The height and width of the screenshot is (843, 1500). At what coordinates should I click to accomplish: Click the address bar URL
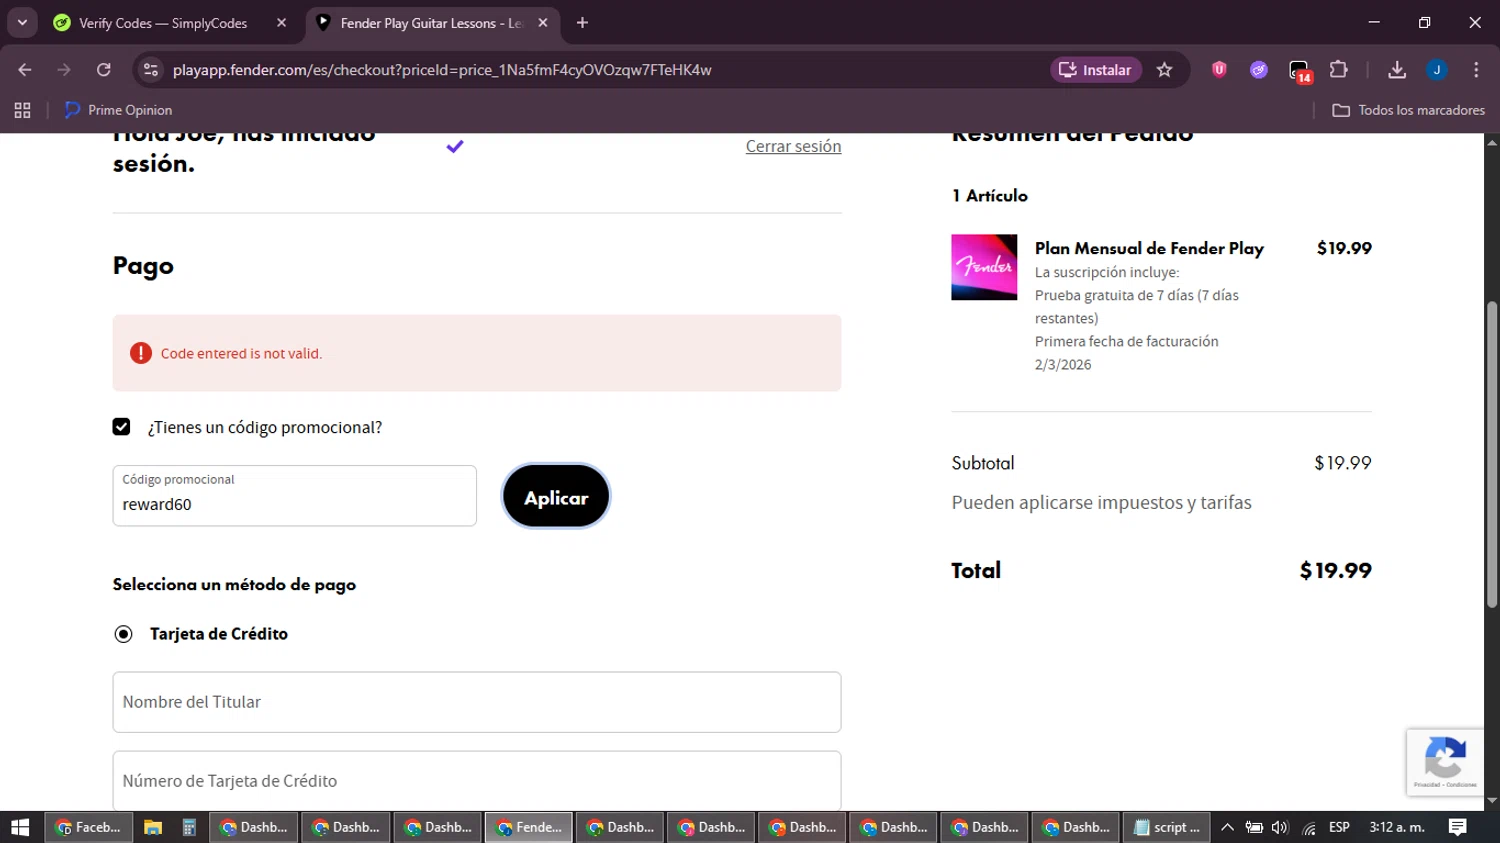point(442,70)
